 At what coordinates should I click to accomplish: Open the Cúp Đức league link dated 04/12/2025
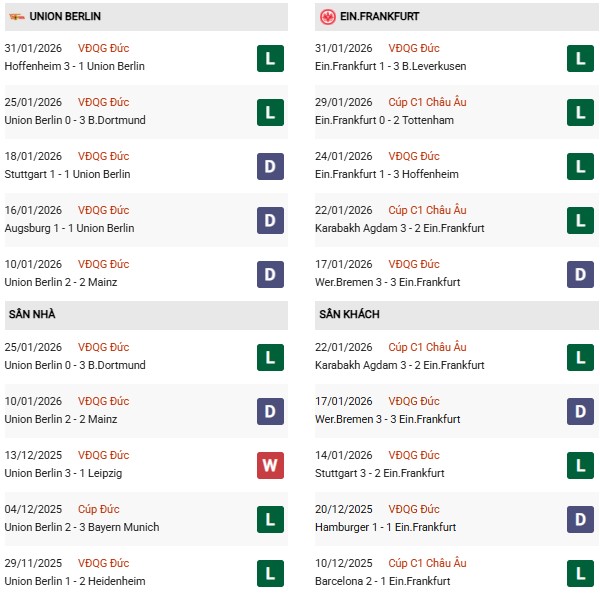100,509
